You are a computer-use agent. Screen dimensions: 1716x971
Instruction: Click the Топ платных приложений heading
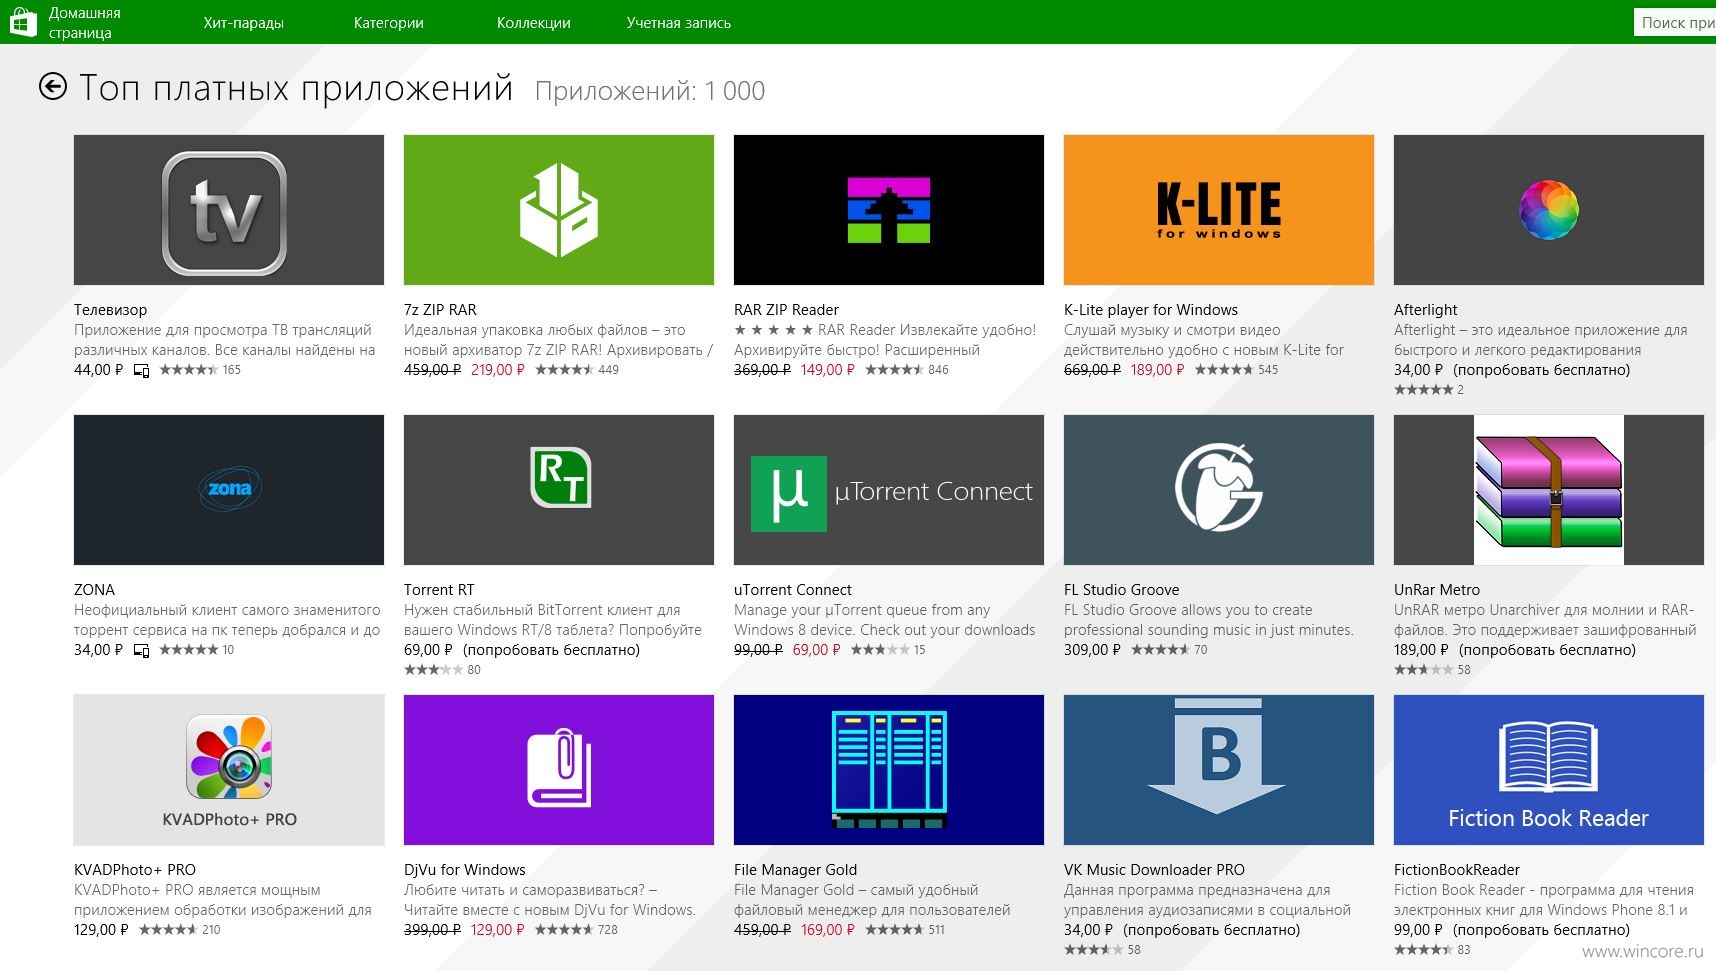pyautogui.click(x=296, y=88)
